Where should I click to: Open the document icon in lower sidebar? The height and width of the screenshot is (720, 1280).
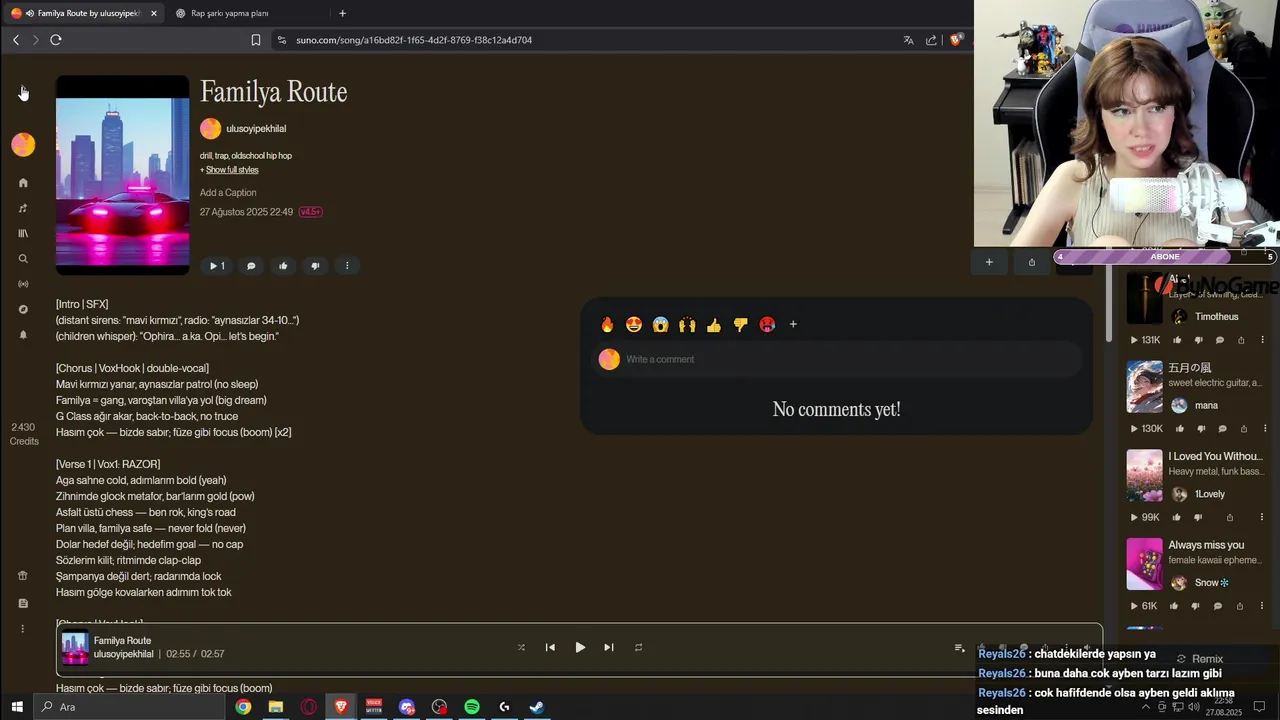[x=23, y=603]
